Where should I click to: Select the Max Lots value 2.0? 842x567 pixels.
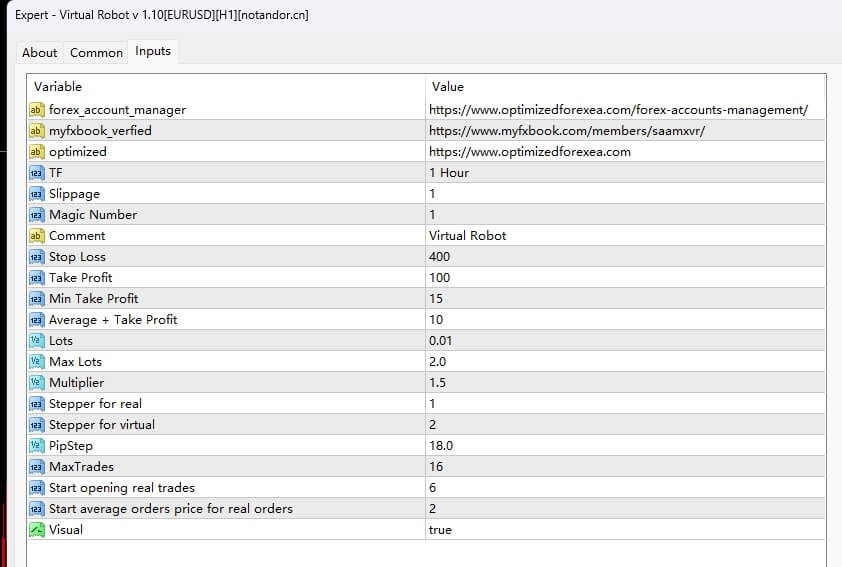tap(438, 362)
